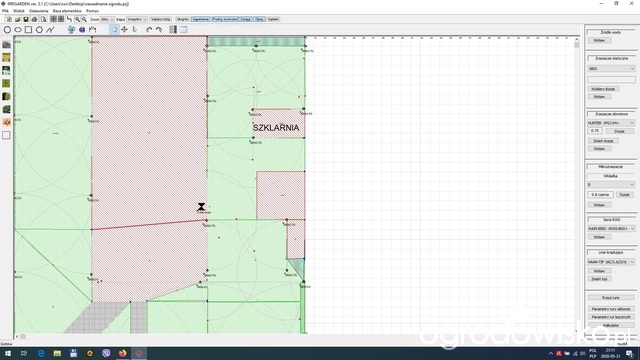The image size is (640, 360).
Task: Open the Ustawienia menu
Action: (x=38, y=11)
